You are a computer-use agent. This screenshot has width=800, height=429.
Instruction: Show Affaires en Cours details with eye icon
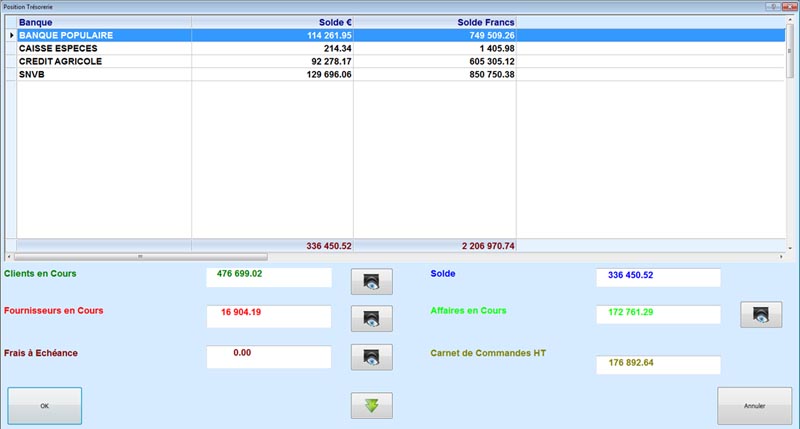pyautogui.click(x=760, y=315)
